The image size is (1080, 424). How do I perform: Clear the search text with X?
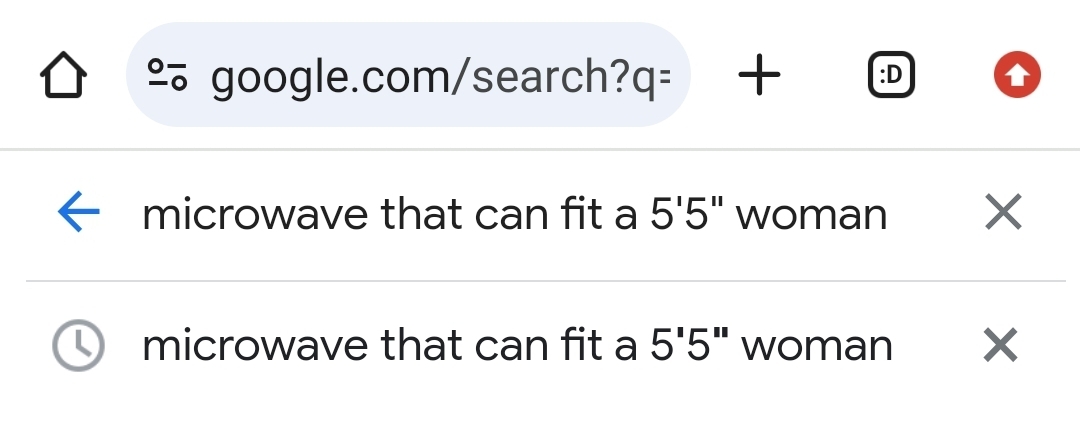click(1002, 213)
